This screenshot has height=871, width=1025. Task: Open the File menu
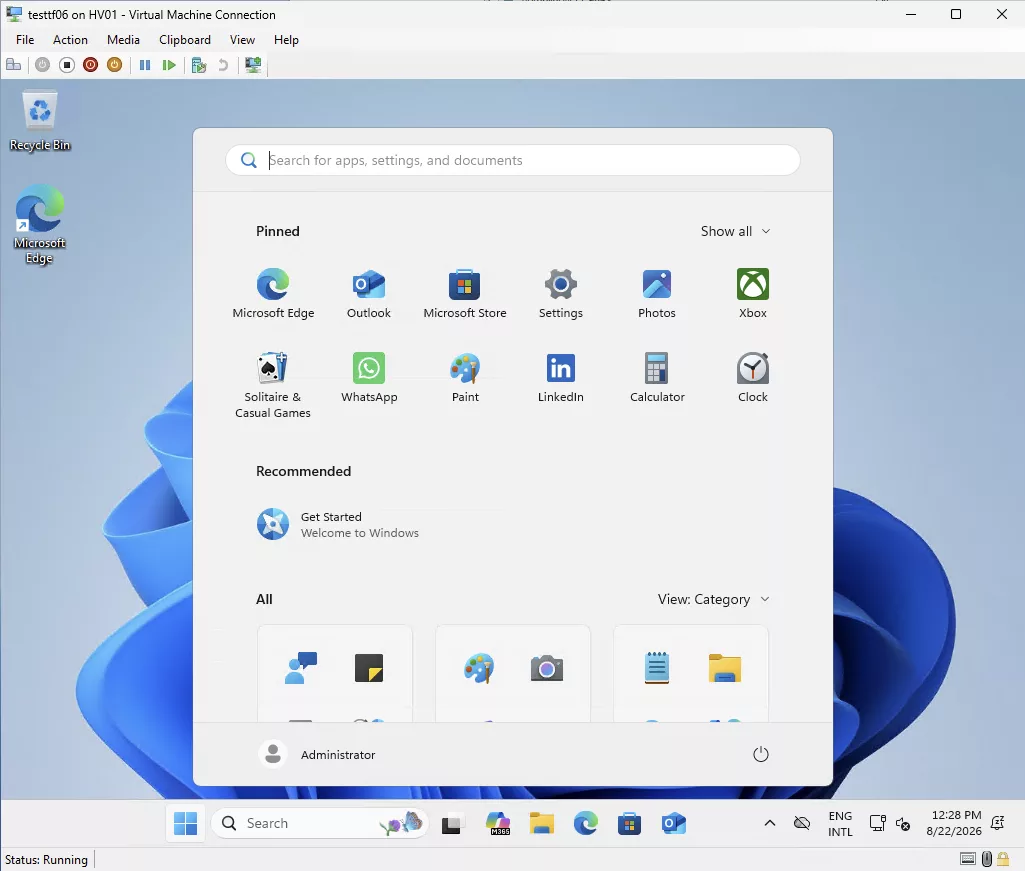click(x=25, y=40)
